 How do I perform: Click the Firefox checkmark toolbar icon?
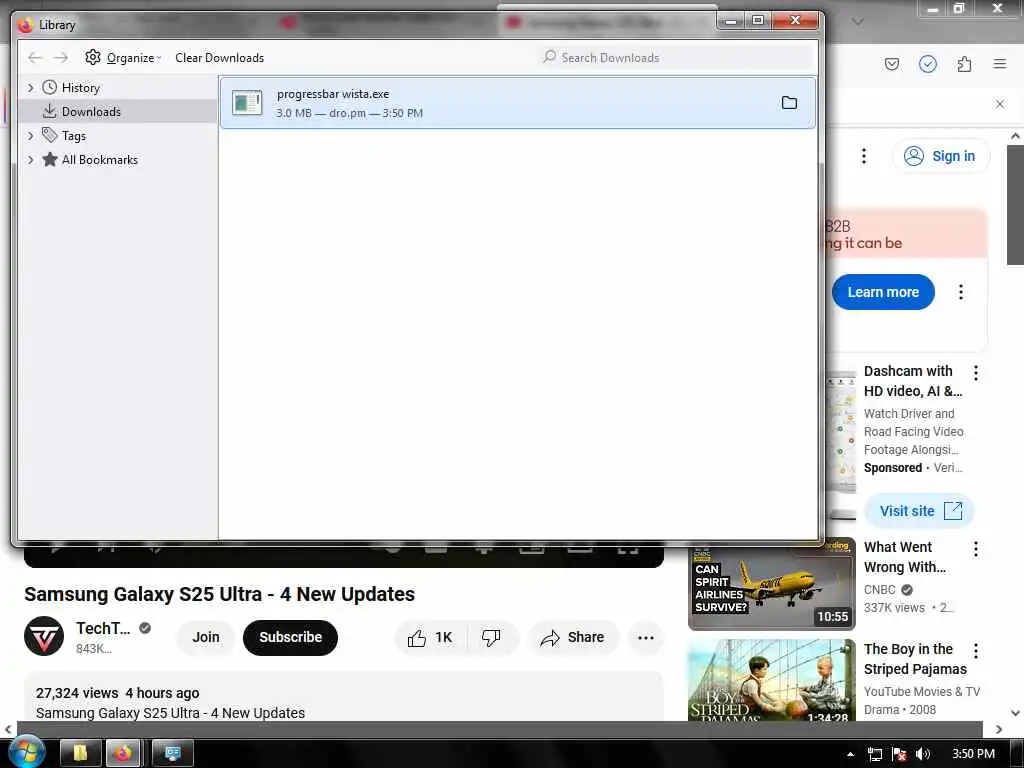927,64
